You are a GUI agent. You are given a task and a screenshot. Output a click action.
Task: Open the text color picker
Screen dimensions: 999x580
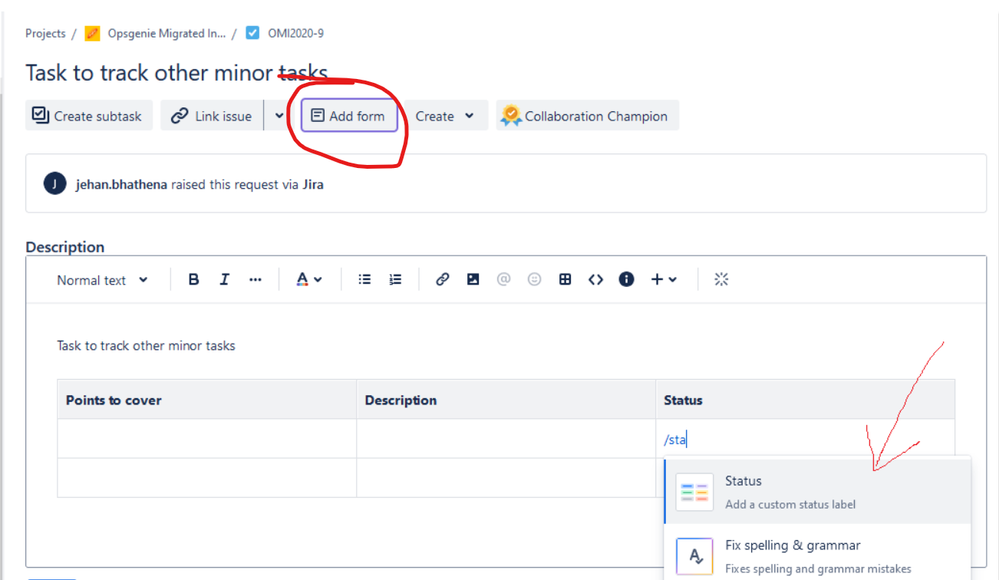308,279
